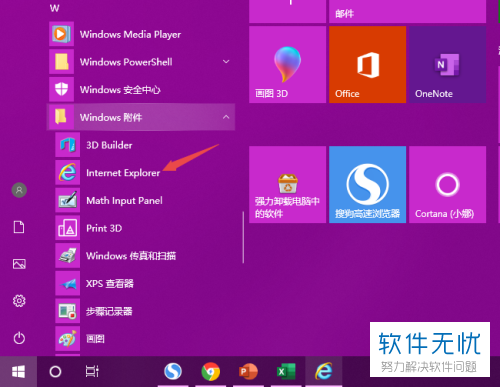Launch 3D Builder icon
Image resolution: width=500 pixels, height=387 pixels.
point(68,145)
